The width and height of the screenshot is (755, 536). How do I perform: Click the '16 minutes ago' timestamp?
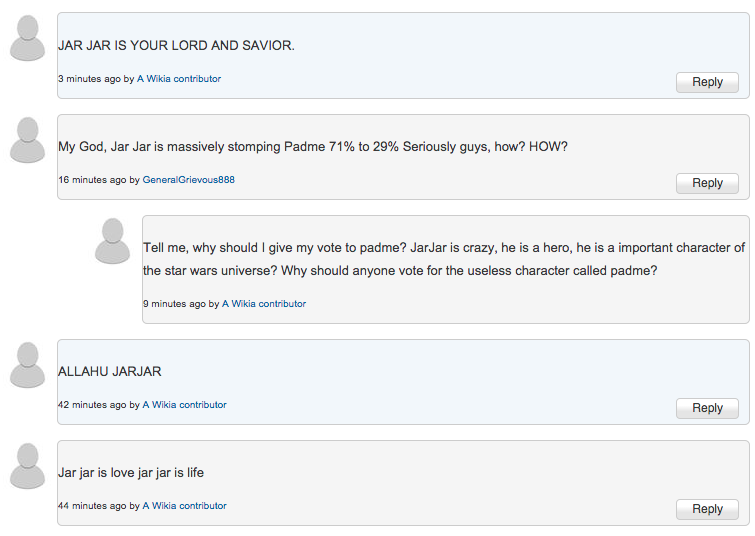click(x=92, y=180)
